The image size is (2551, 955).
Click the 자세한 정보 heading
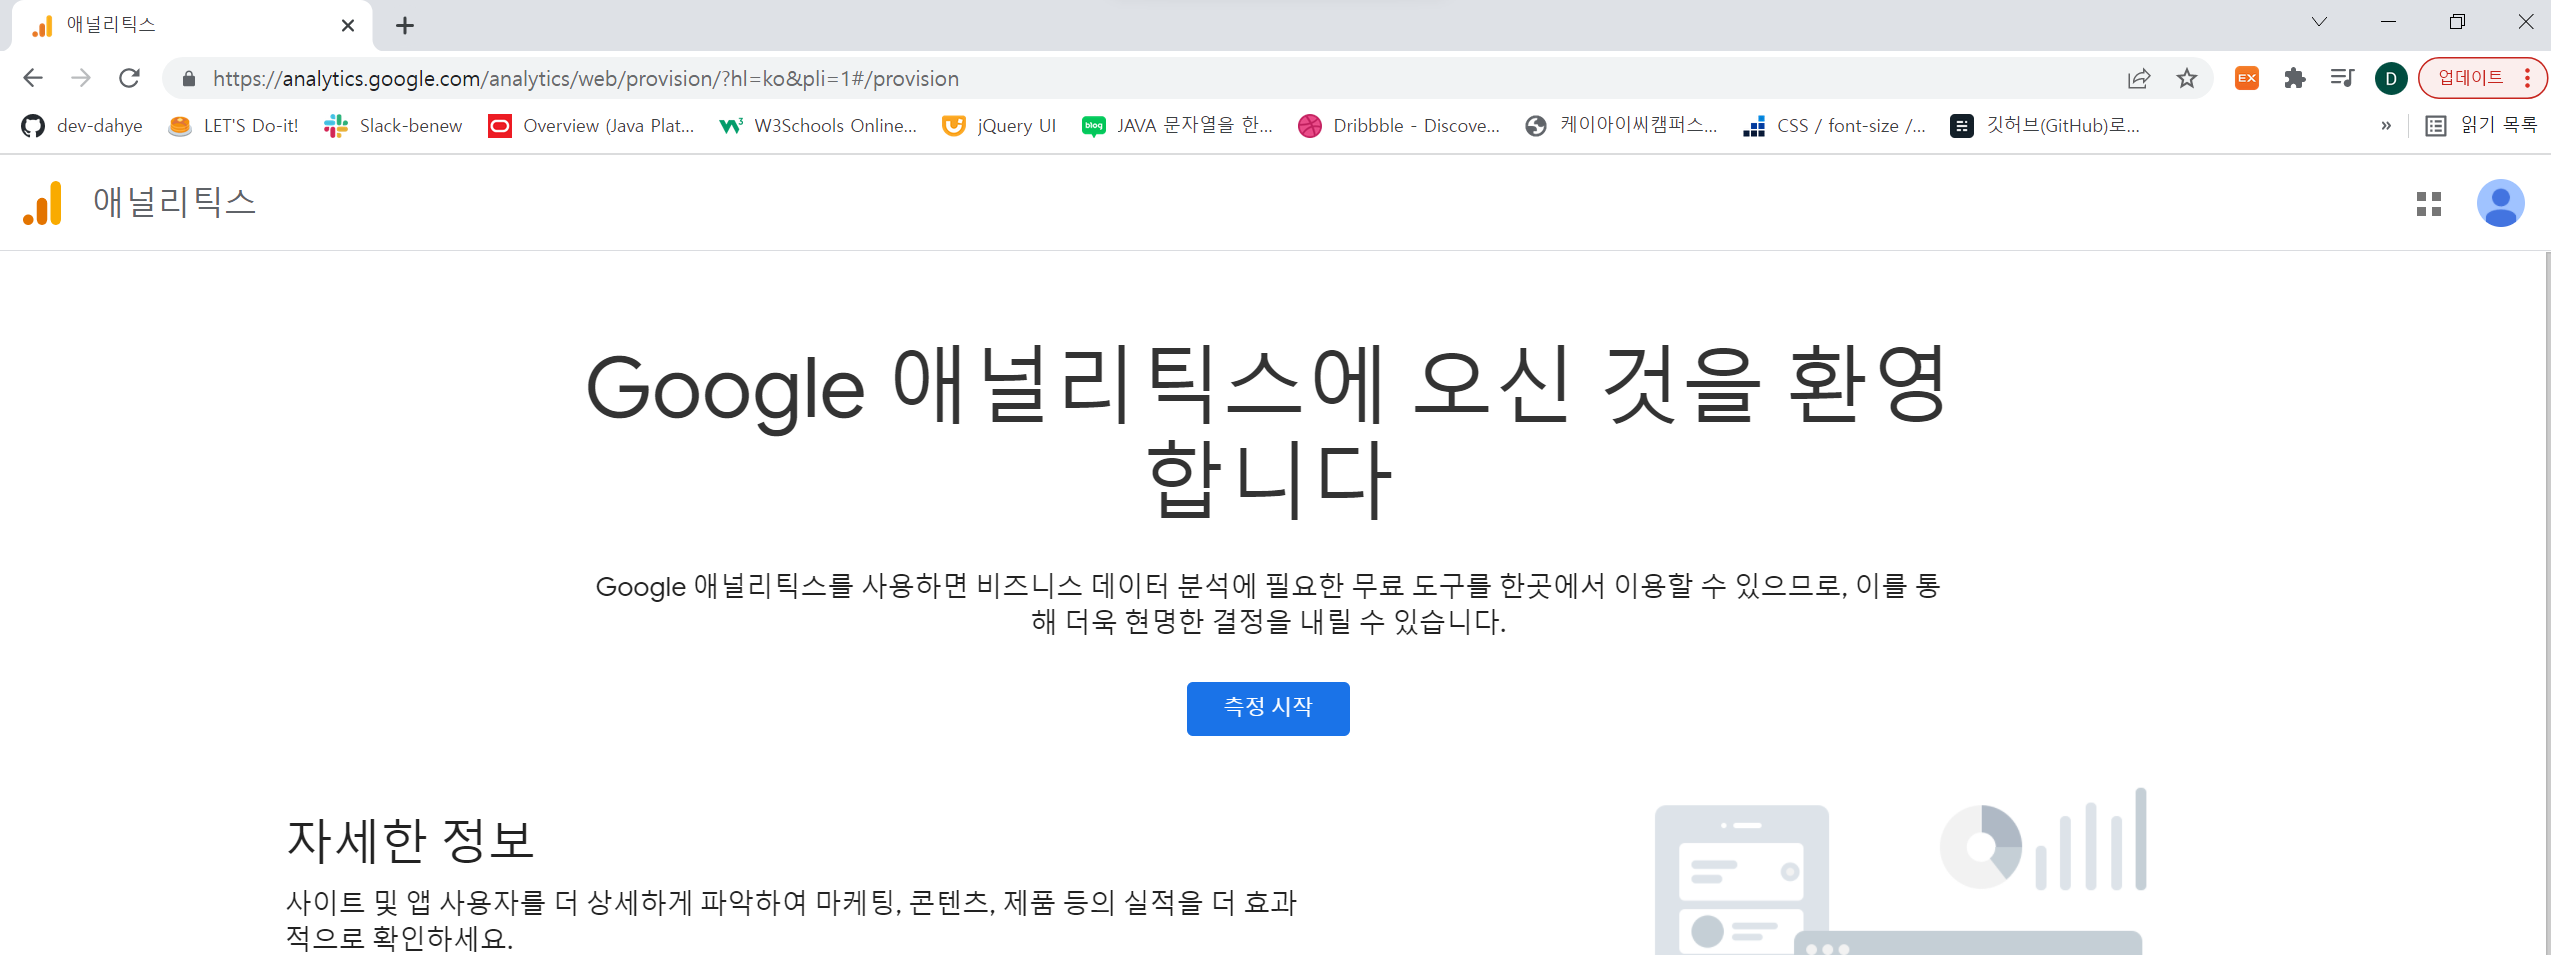410,840
